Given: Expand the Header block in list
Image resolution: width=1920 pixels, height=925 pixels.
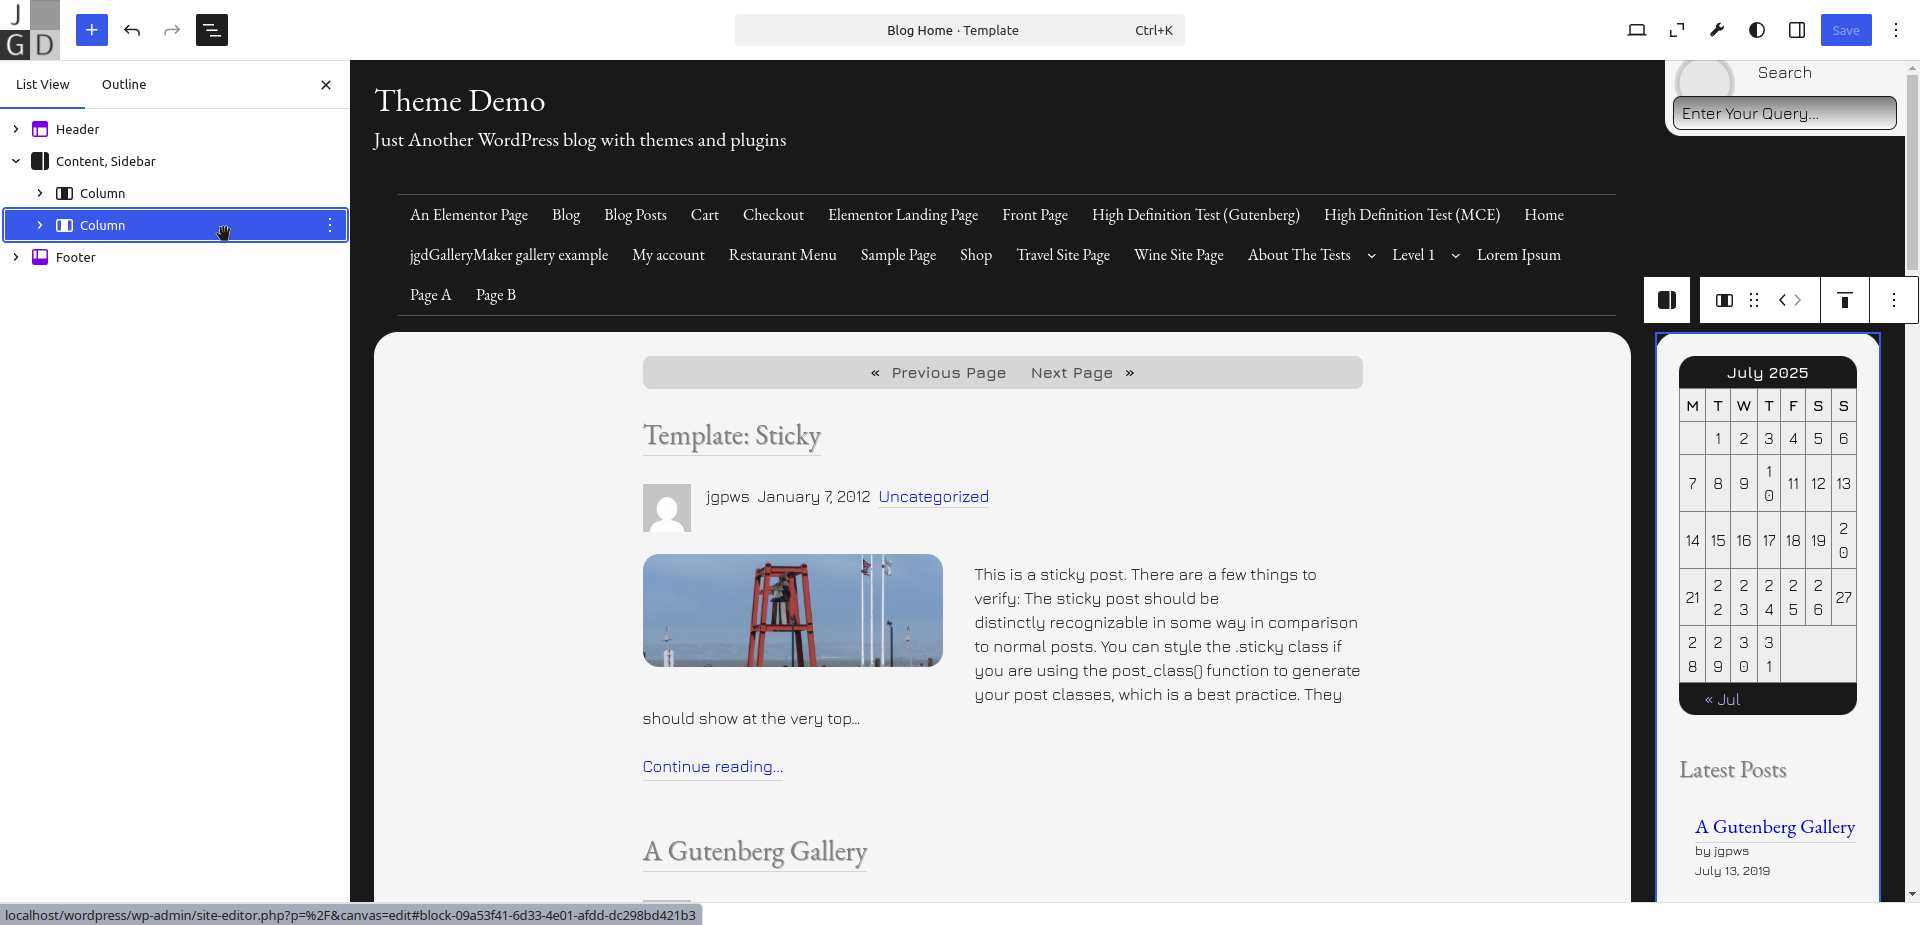Looking at the screenshot, I should 16,129.
